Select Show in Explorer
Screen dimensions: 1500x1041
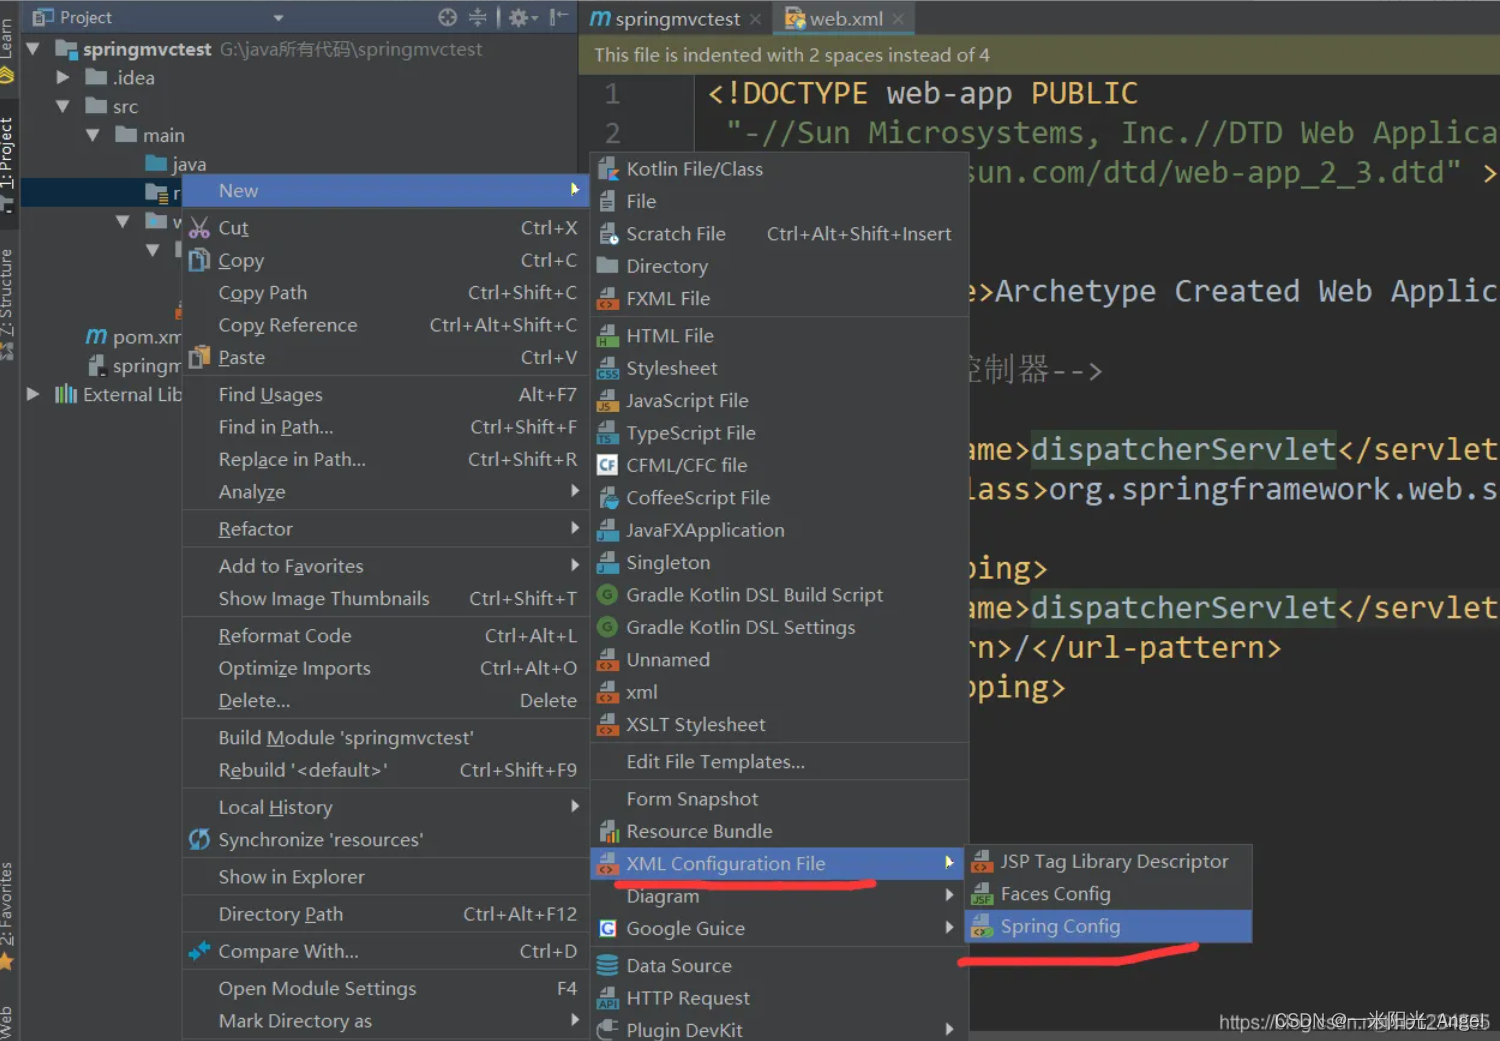(385, 877)
